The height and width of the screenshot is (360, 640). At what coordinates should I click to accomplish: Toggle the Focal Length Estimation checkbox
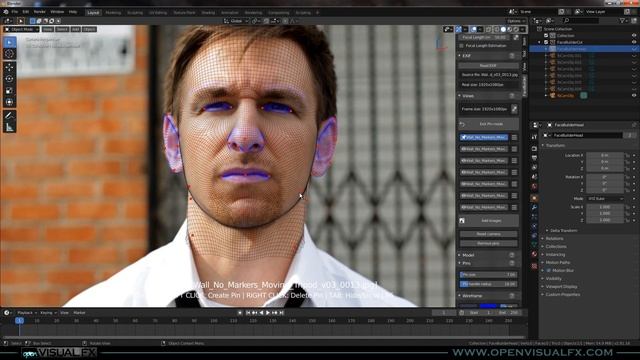click(462, 46)
